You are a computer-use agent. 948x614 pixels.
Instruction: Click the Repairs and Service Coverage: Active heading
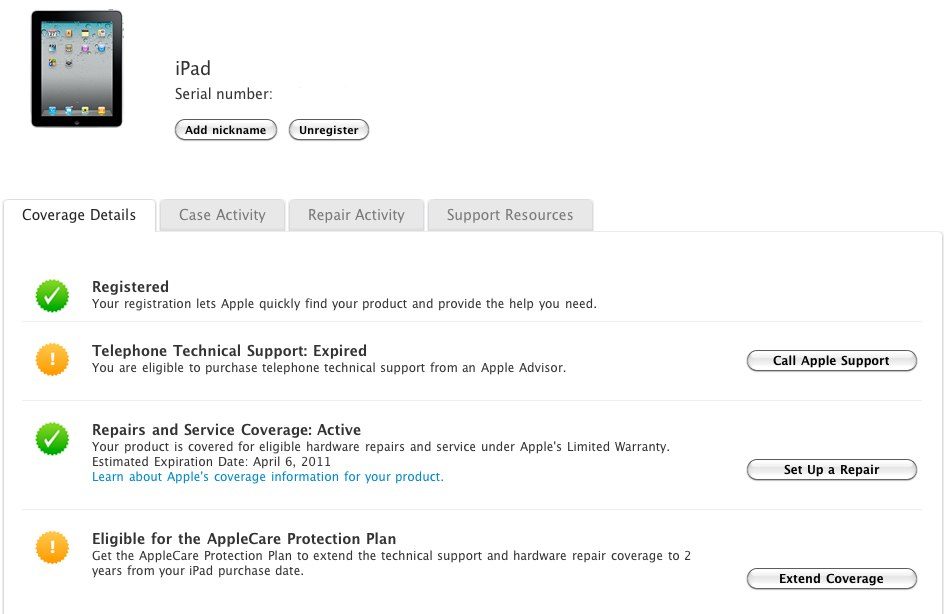226,430
